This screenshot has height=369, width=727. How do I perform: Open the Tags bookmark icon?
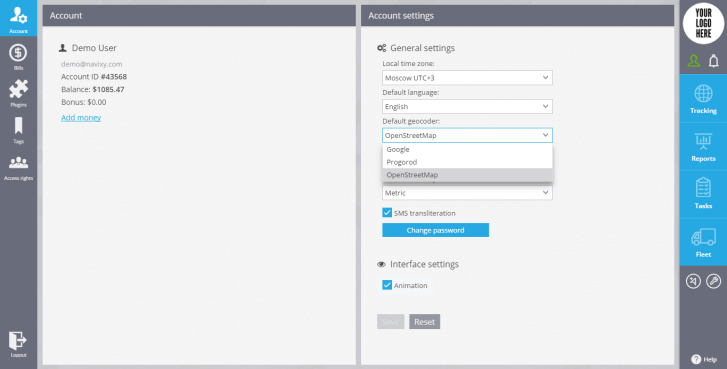point(18,126)
